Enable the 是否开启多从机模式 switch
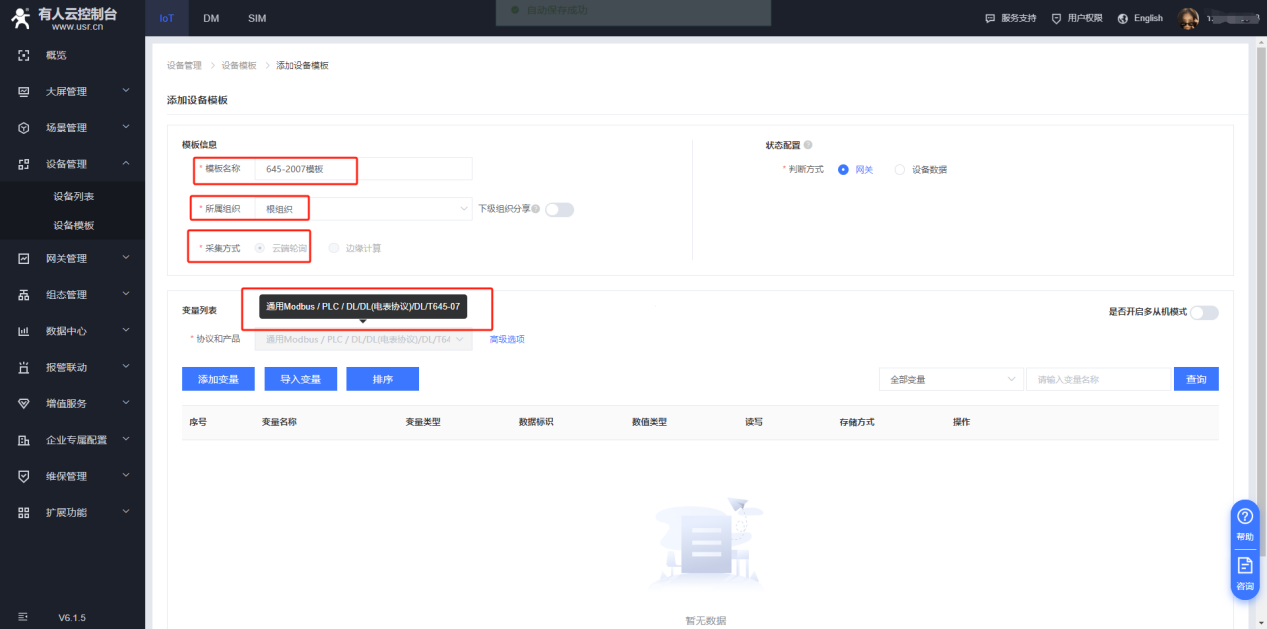The image size is (1267, 629). point(1204,312)
